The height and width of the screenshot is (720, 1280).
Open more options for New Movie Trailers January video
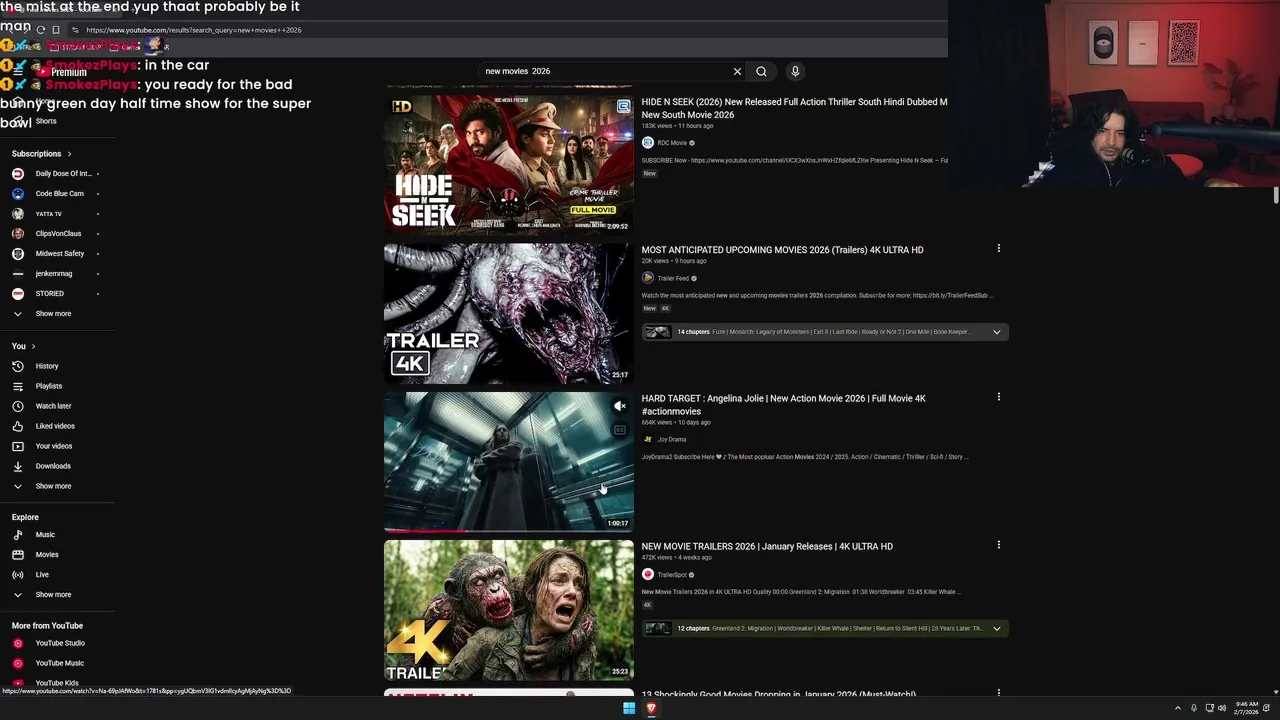tap(998, 545)
